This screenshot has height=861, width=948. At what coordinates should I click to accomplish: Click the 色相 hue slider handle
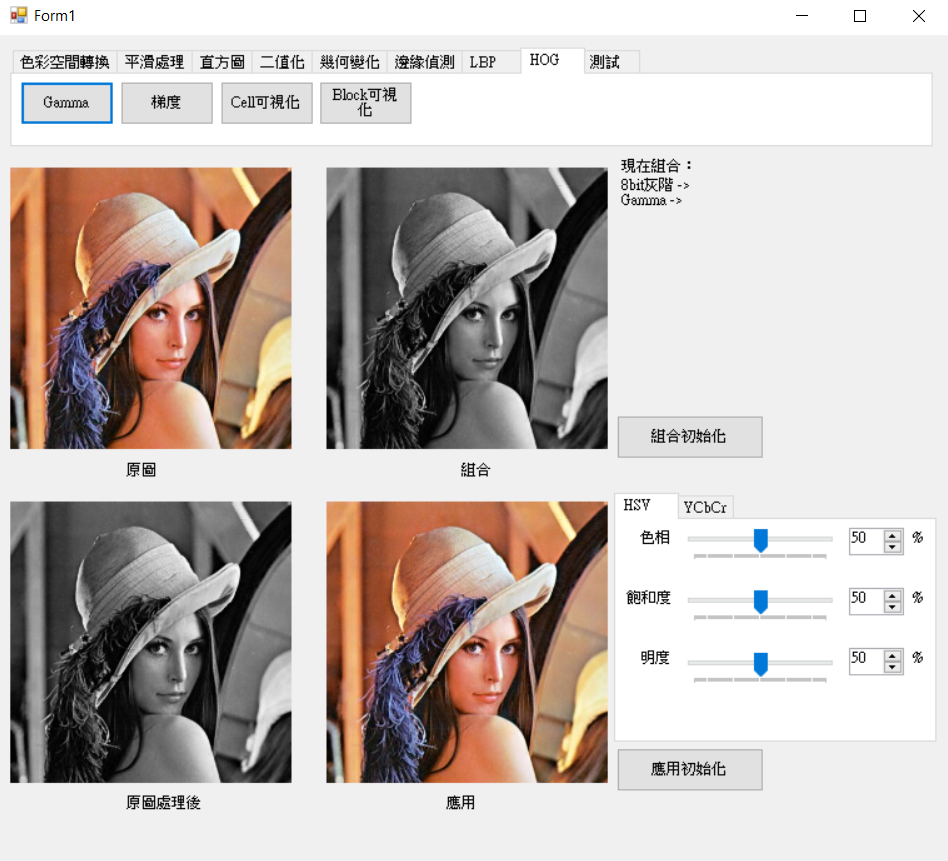(x=761, y=541)
